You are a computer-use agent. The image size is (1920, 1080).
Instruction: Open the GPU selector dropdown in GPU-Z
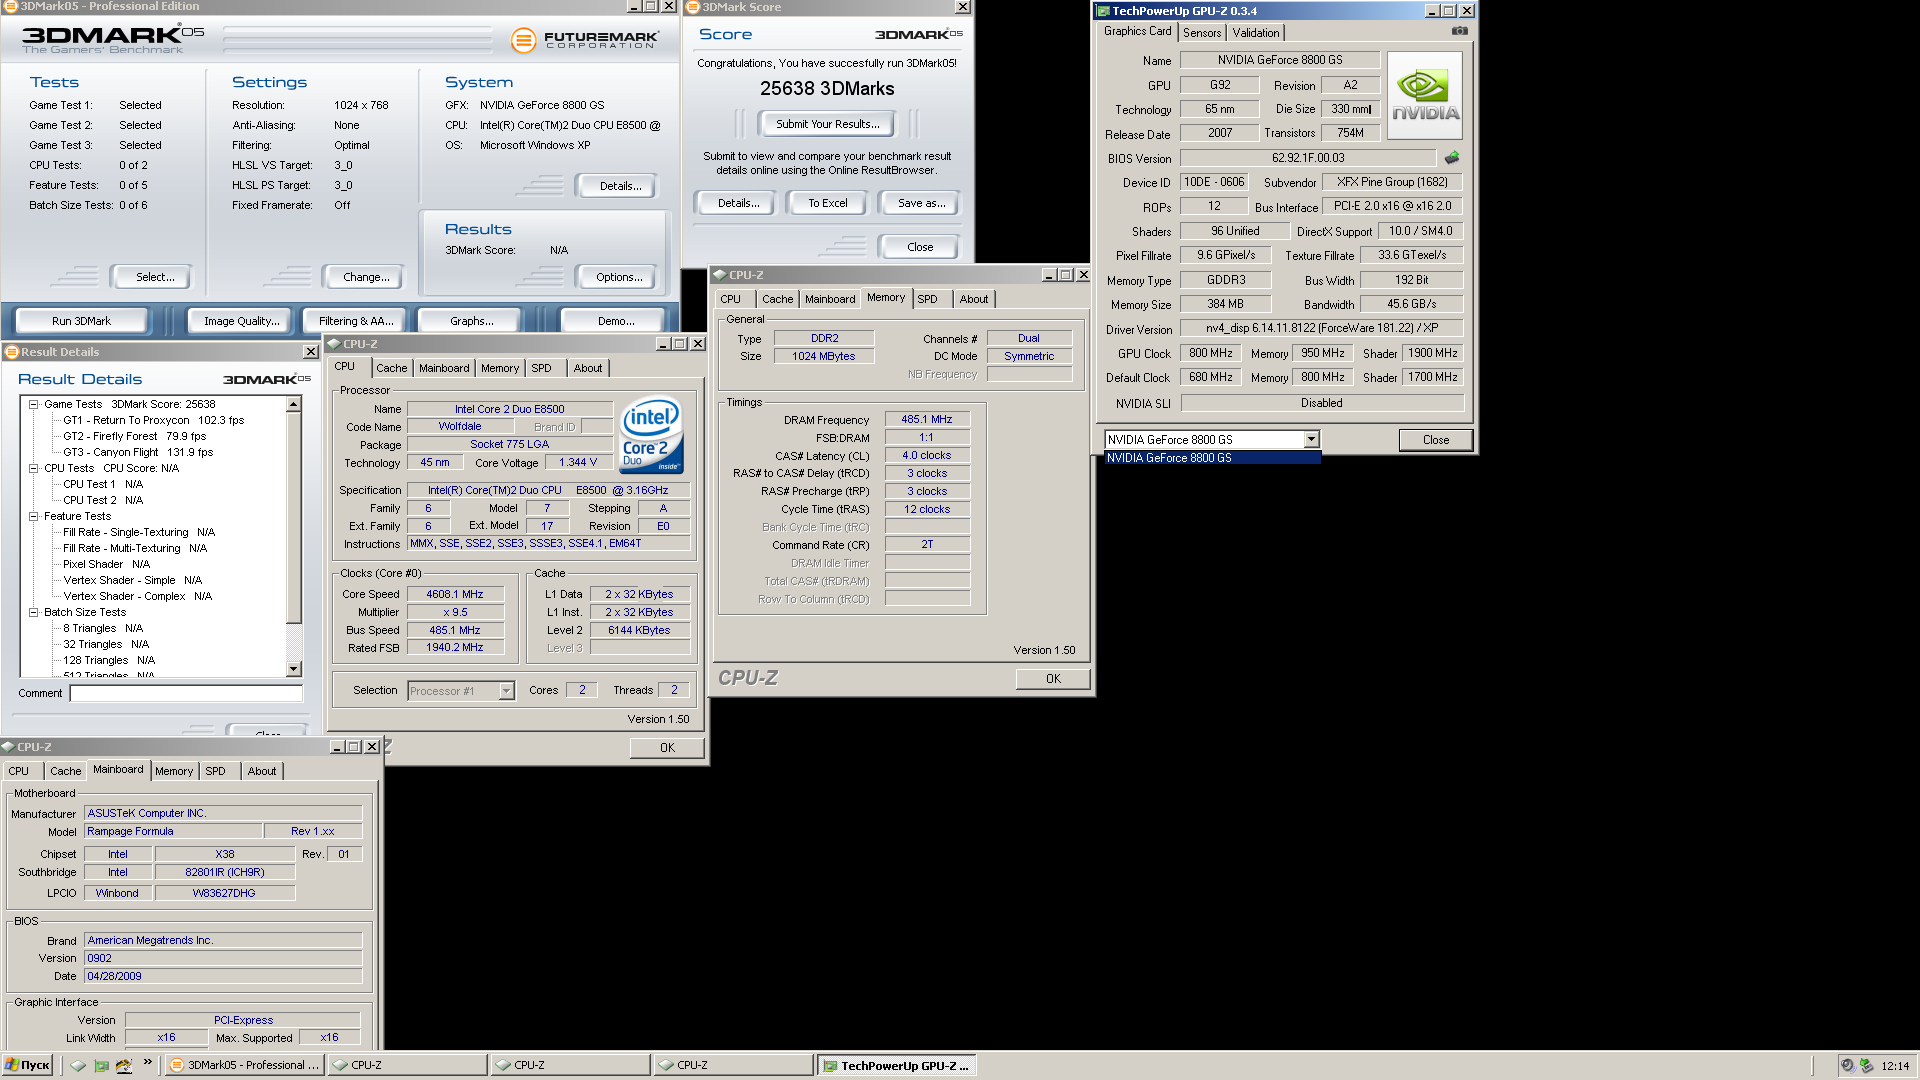1311,440
